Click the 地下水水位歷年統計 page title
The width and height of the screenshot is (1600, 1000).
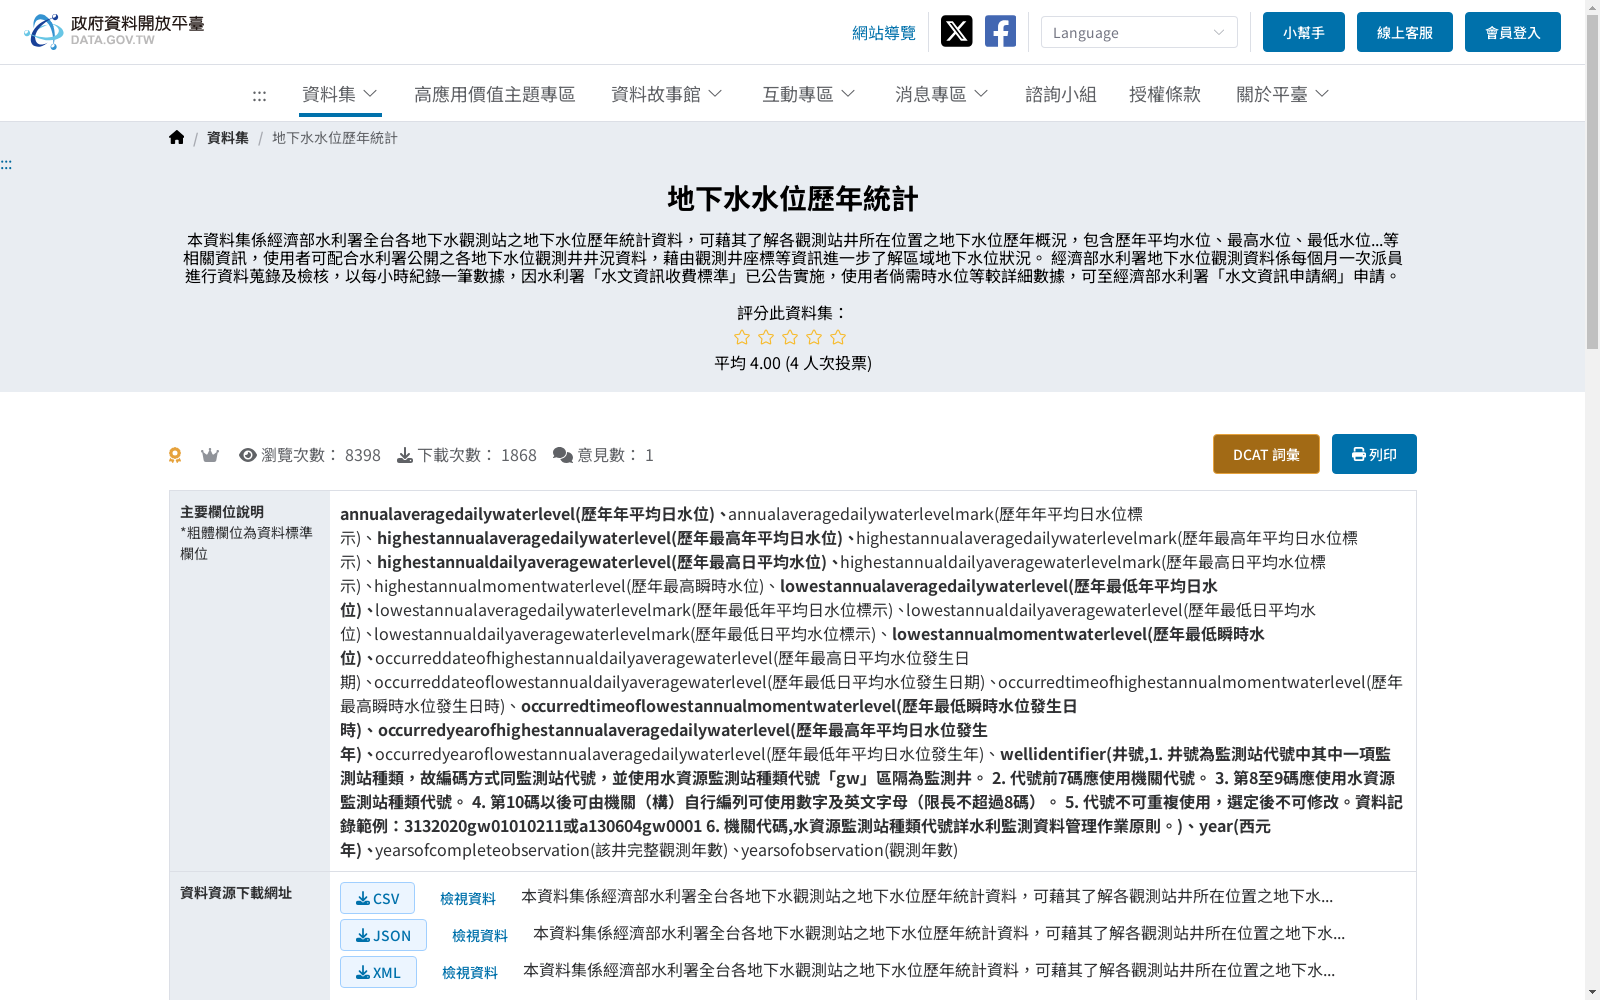[792, 199]
